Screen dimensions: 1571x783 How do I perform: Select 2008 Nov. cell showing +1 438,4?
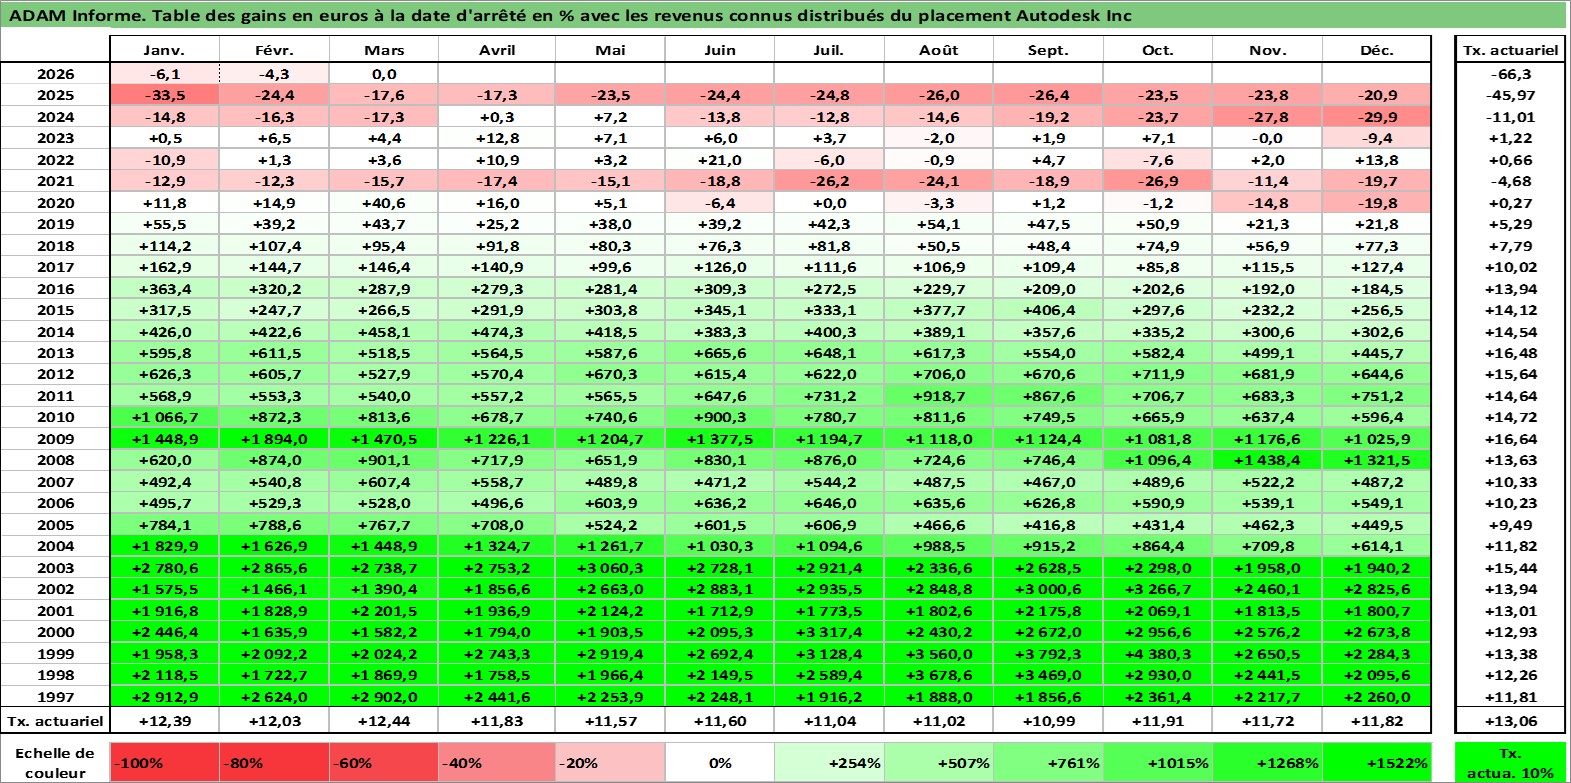1267,460
